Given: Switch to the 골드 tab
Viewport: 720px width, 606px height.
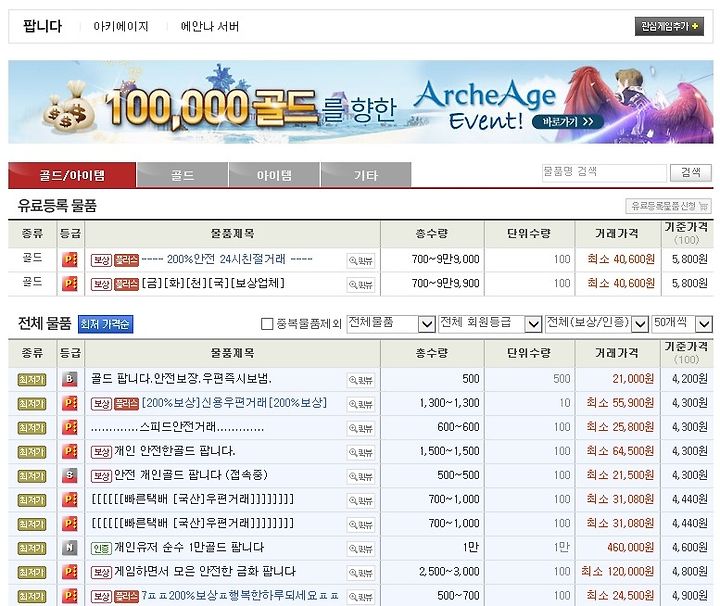Looking at the screenshot, I should [182, 175].
